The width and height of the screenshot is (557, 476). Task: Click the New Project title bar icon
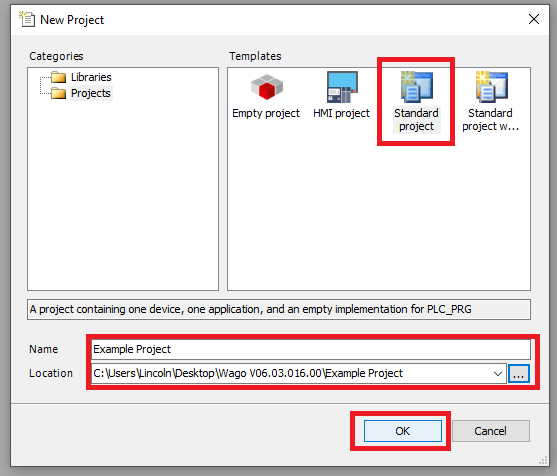pos(27,19)
